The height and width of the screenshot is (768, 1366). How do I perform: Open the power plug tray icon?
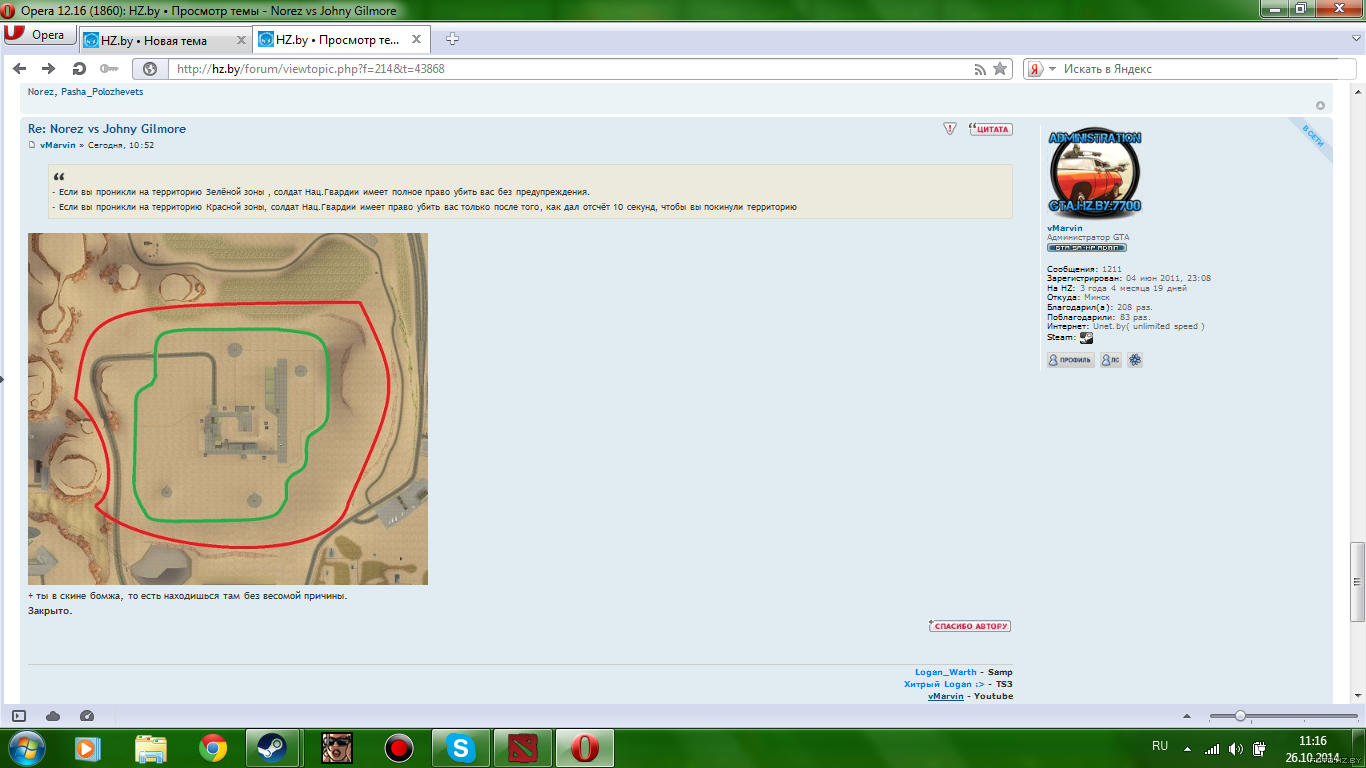tap(1261, 748)
